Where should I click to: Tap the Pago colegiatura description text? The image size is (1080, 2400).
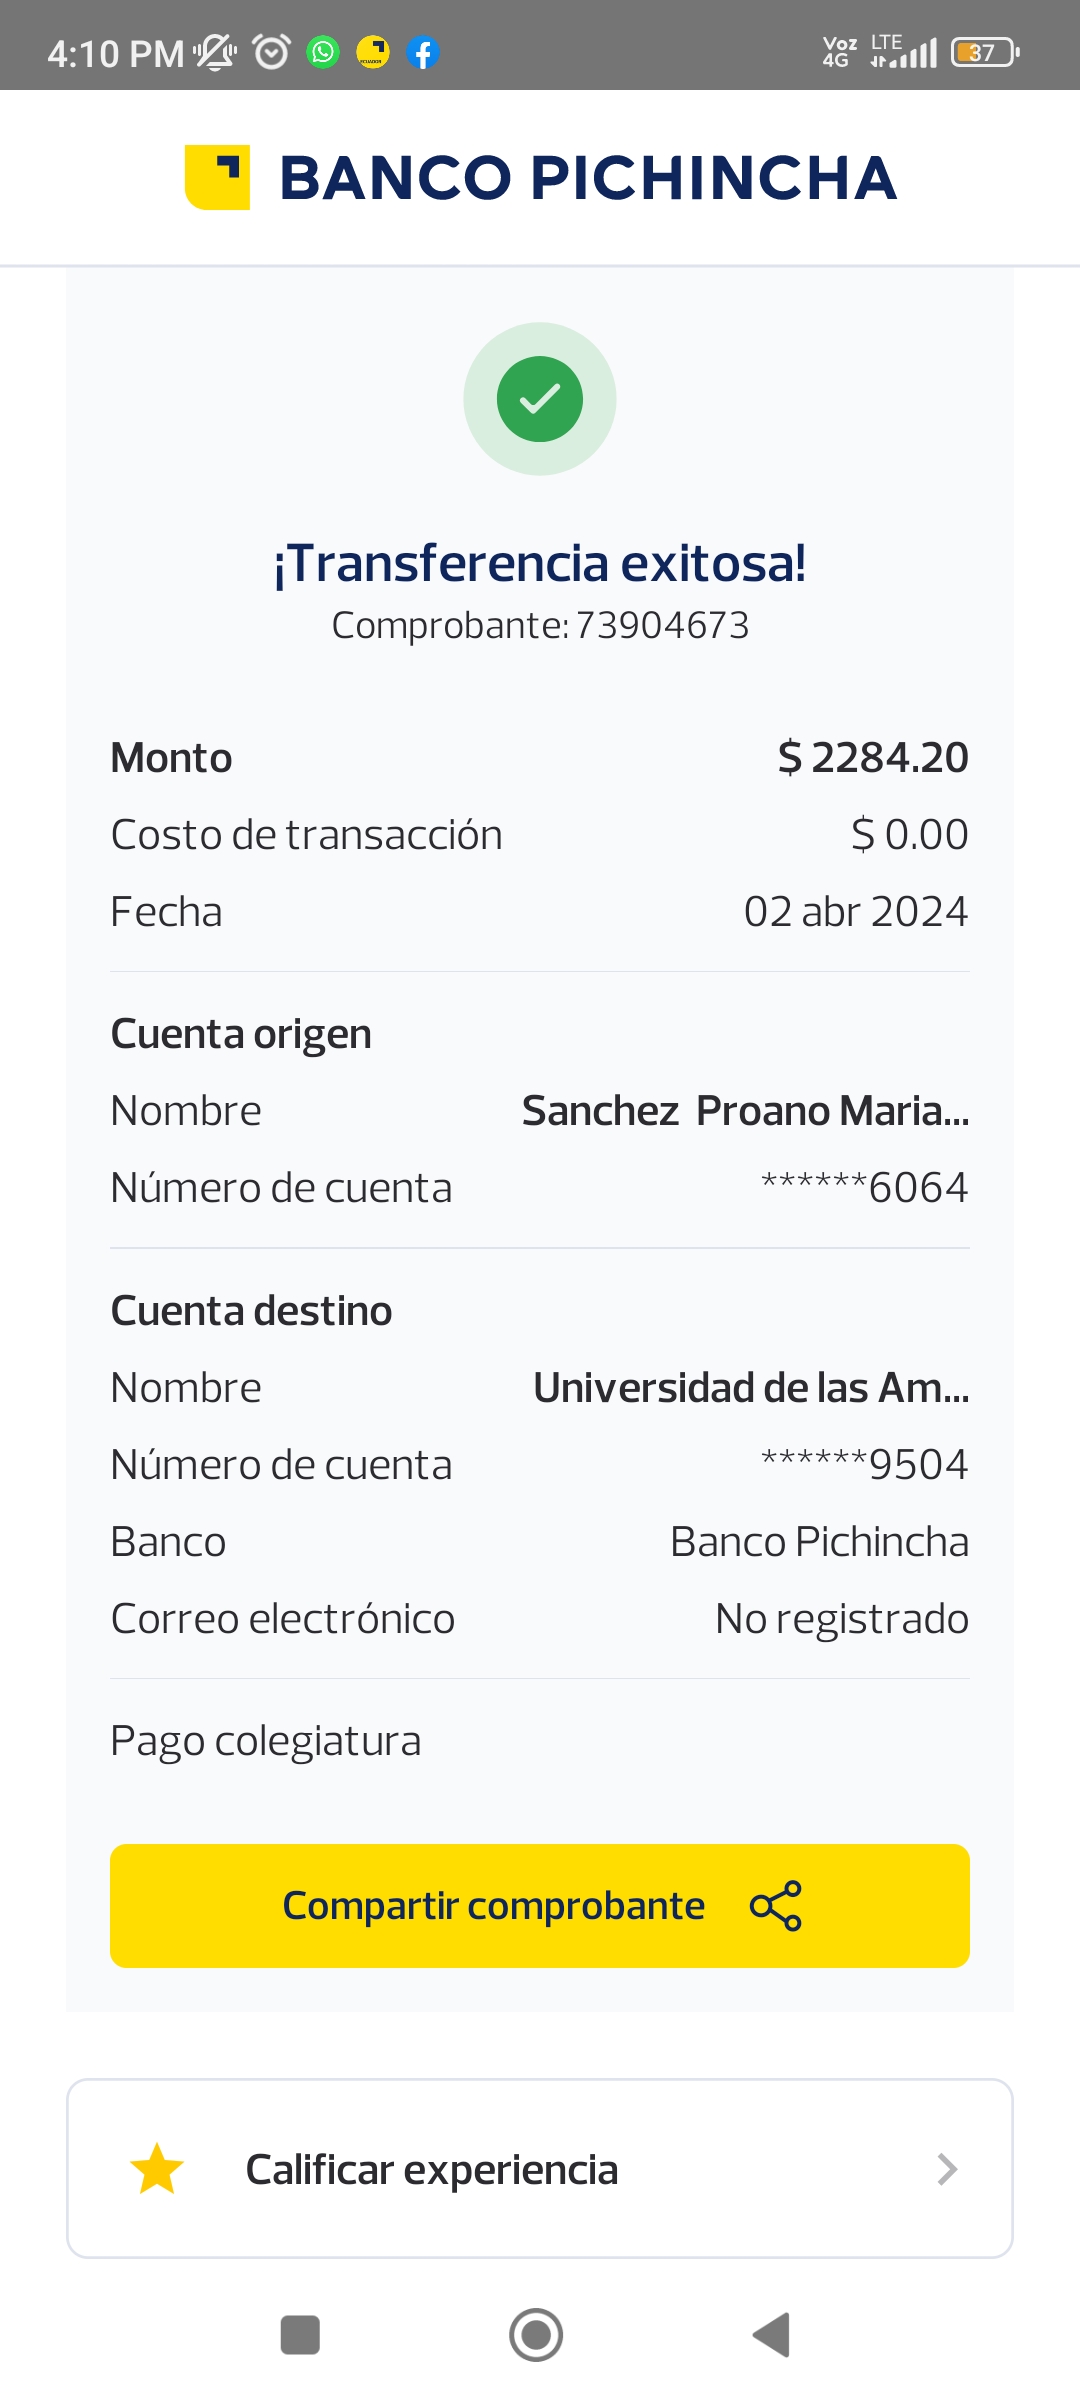(x=266, y=1741)
